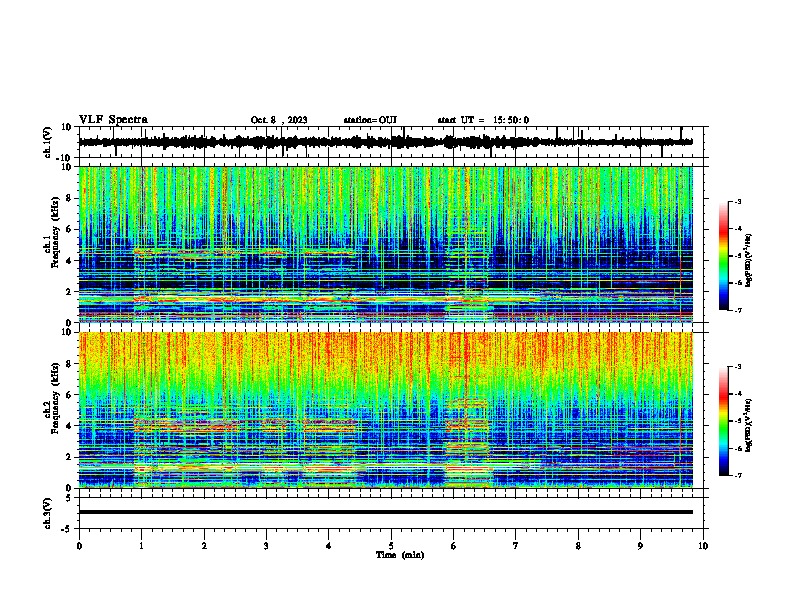792x612 pixels.
Task: Click the '-7' label on ch.2 color scale
Action: point(738,476)
